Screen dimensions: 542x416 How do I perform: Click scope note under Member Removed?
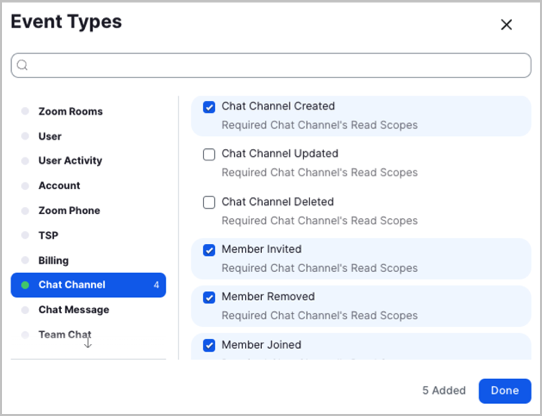pos(319,316)
